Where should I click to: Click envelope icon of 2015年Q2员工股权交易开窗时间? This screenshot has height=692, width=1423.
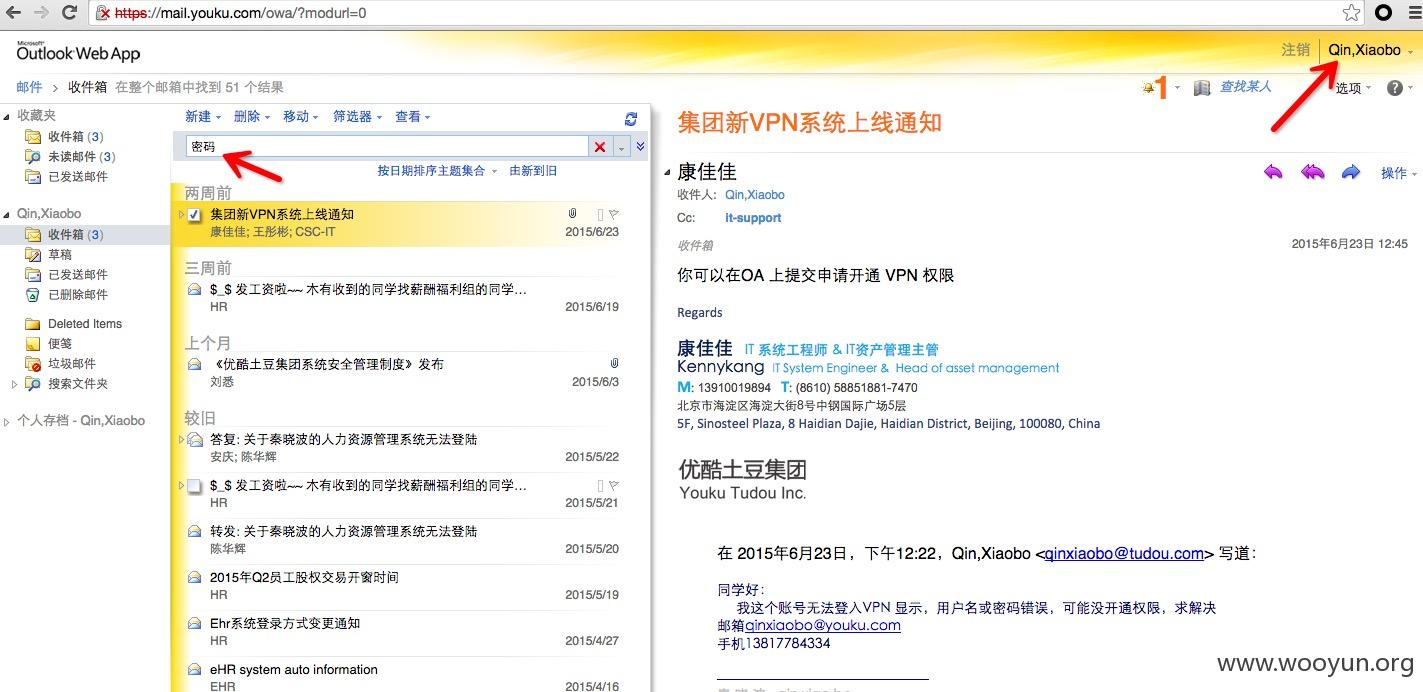(194, 578)
